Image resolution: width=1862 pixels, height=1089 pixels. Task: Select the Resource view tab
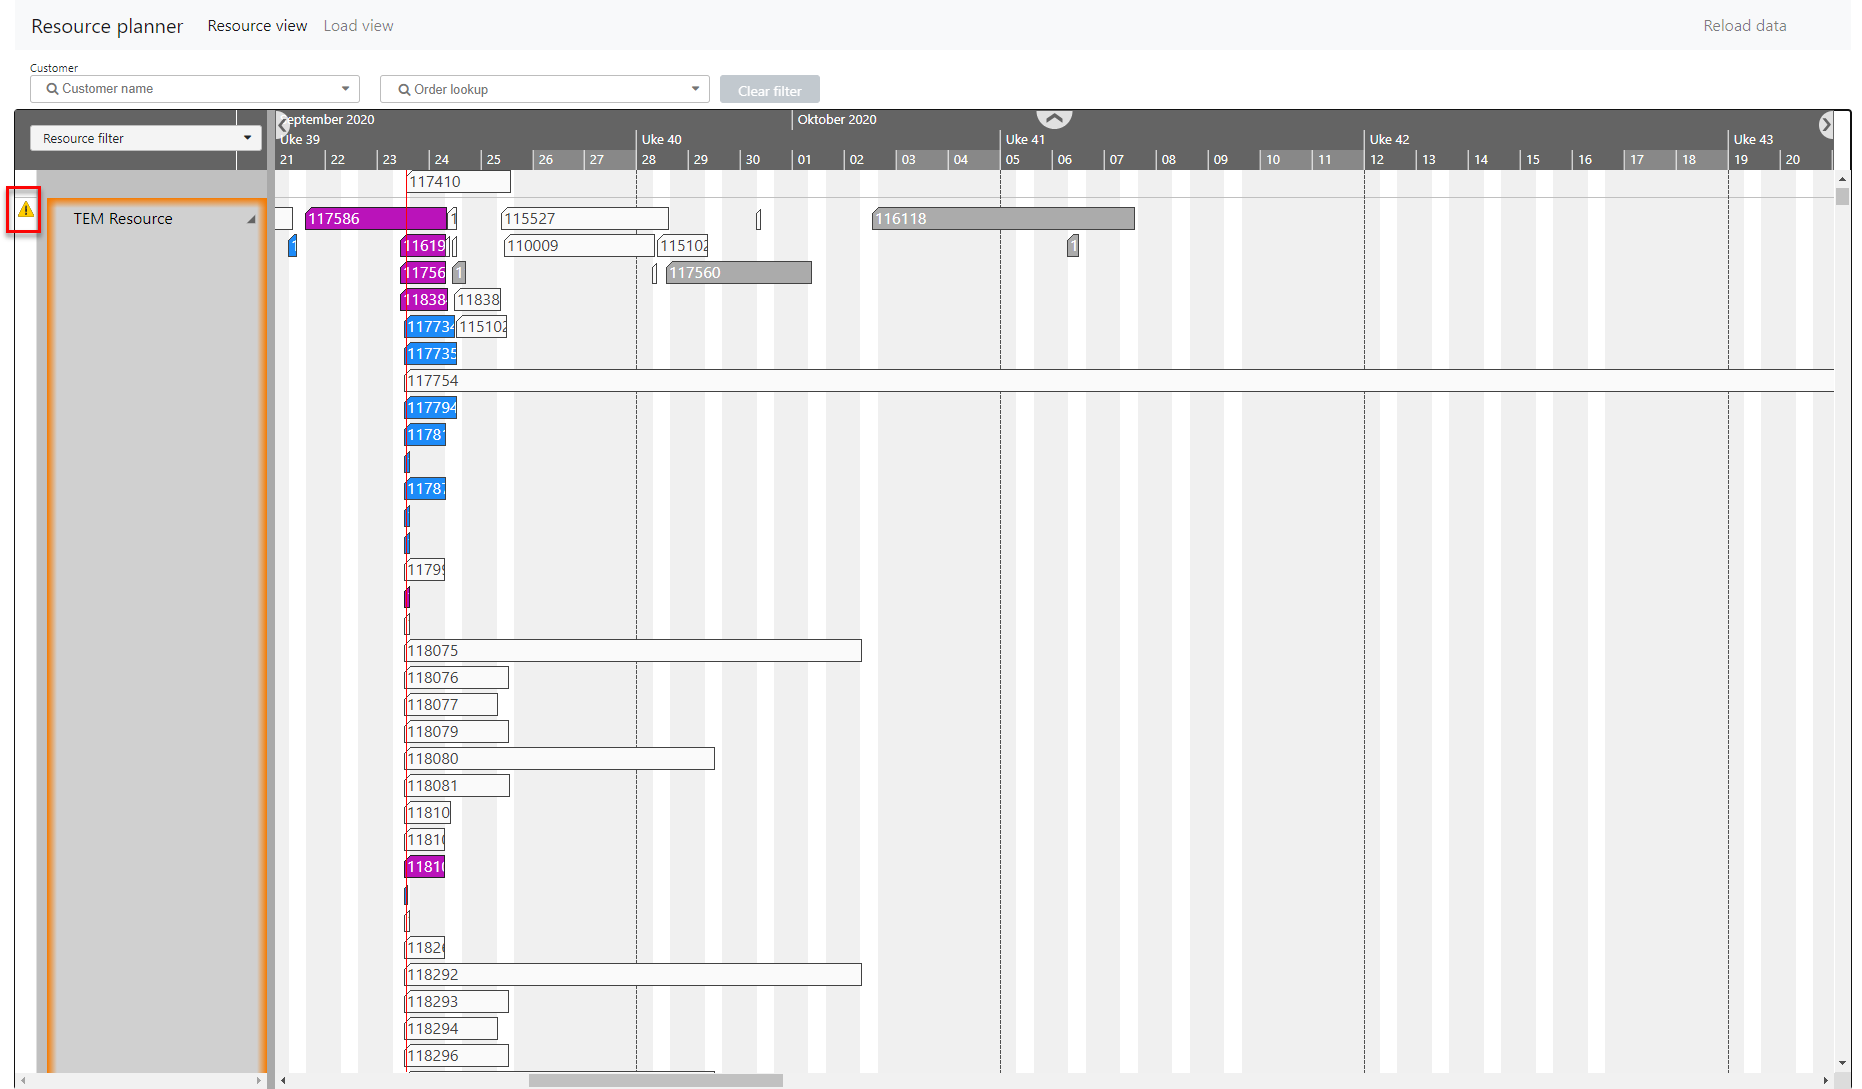coord(257,26)
